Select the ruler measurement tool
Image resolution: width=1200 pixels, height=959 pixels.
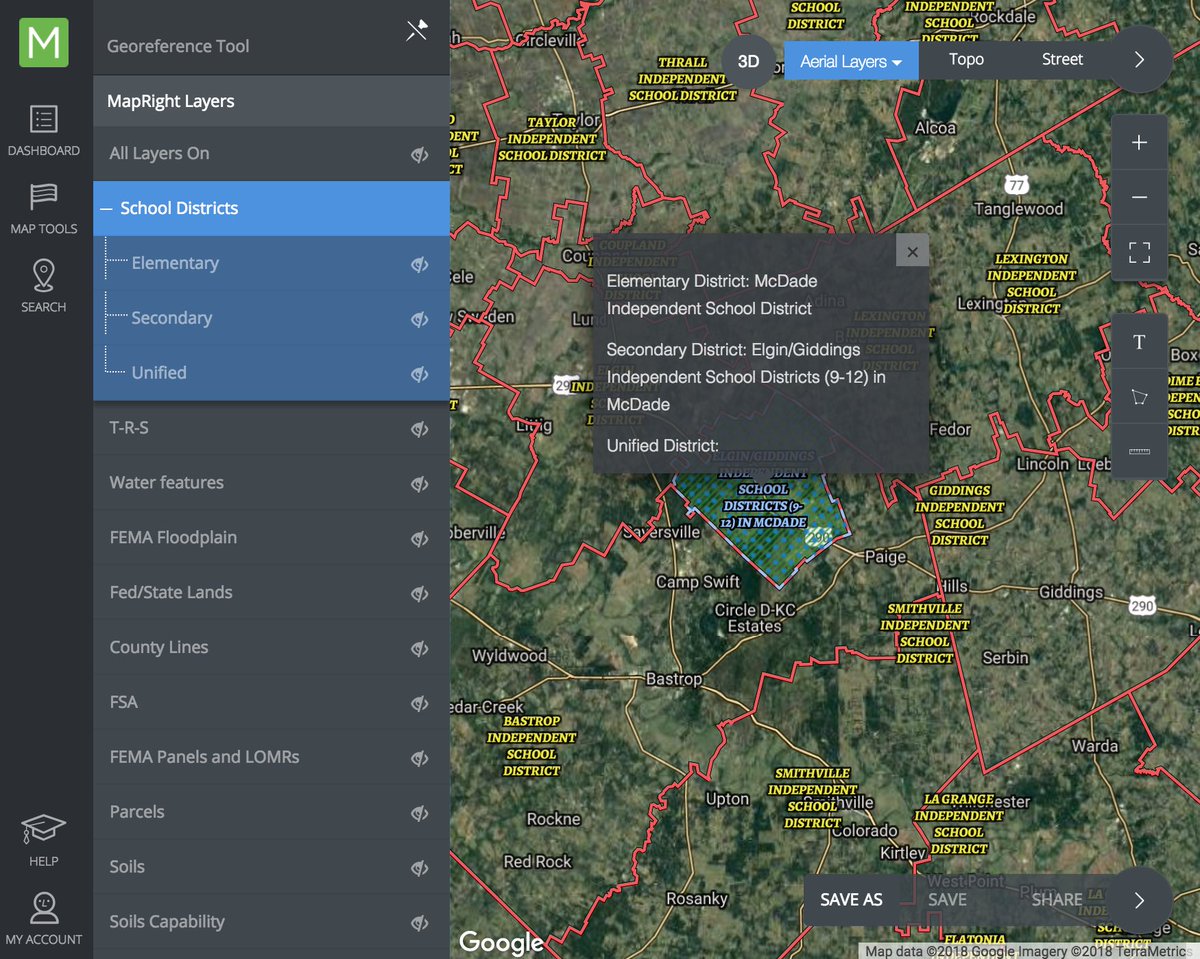point(1139,451)
